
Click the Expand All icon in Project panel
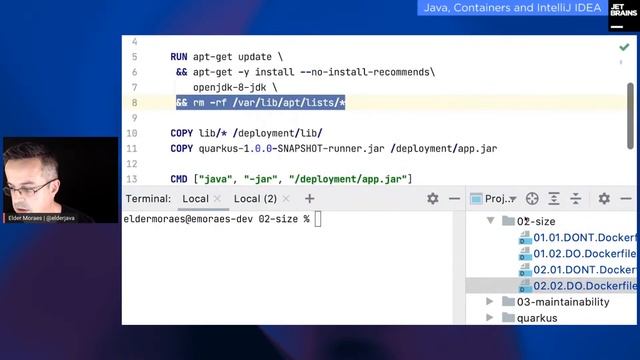pyautogui.click(x=553, y=199)
